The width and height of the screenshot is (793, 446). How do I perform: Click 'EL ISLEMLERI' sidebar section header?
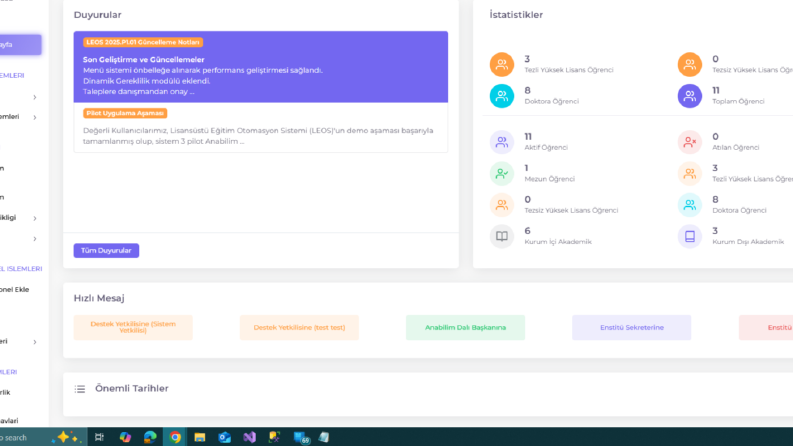pyautogui.click(x=21, y=269)
